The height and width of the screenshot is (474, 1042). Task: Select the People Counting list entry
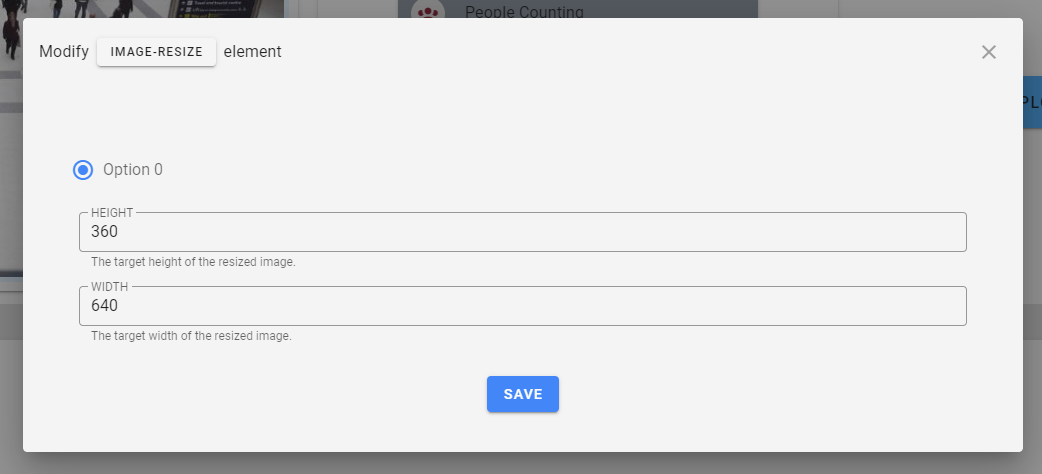click(x=524, y=11)
